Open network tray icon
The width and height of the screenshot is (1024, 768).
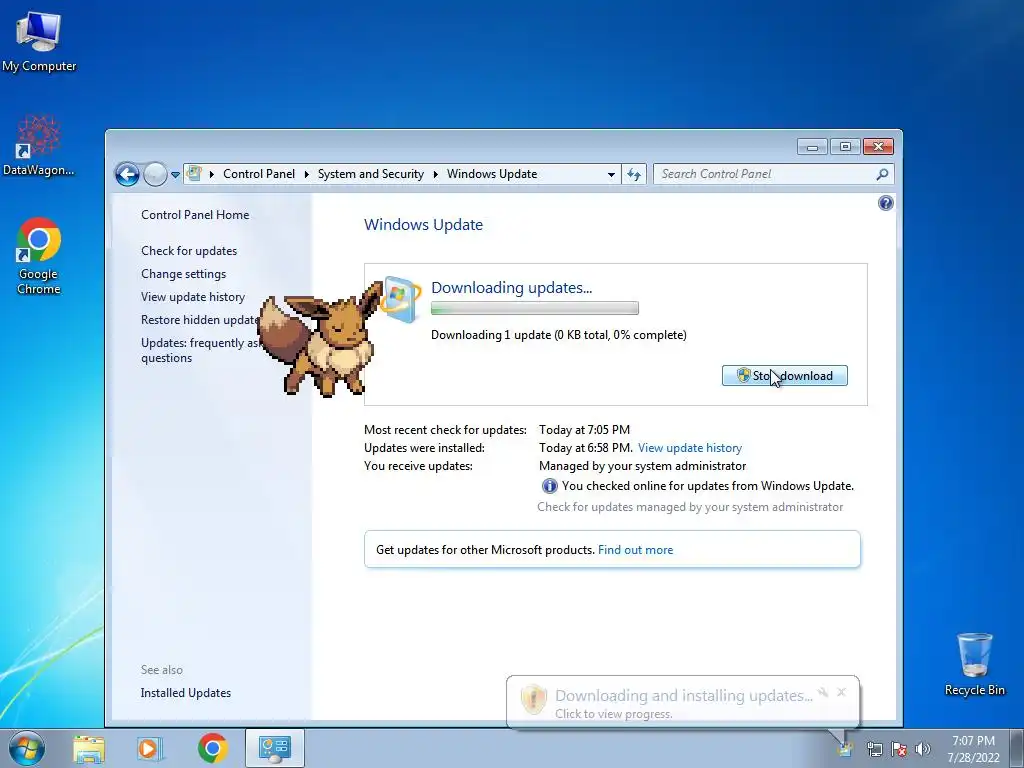(x=874, y=749)
